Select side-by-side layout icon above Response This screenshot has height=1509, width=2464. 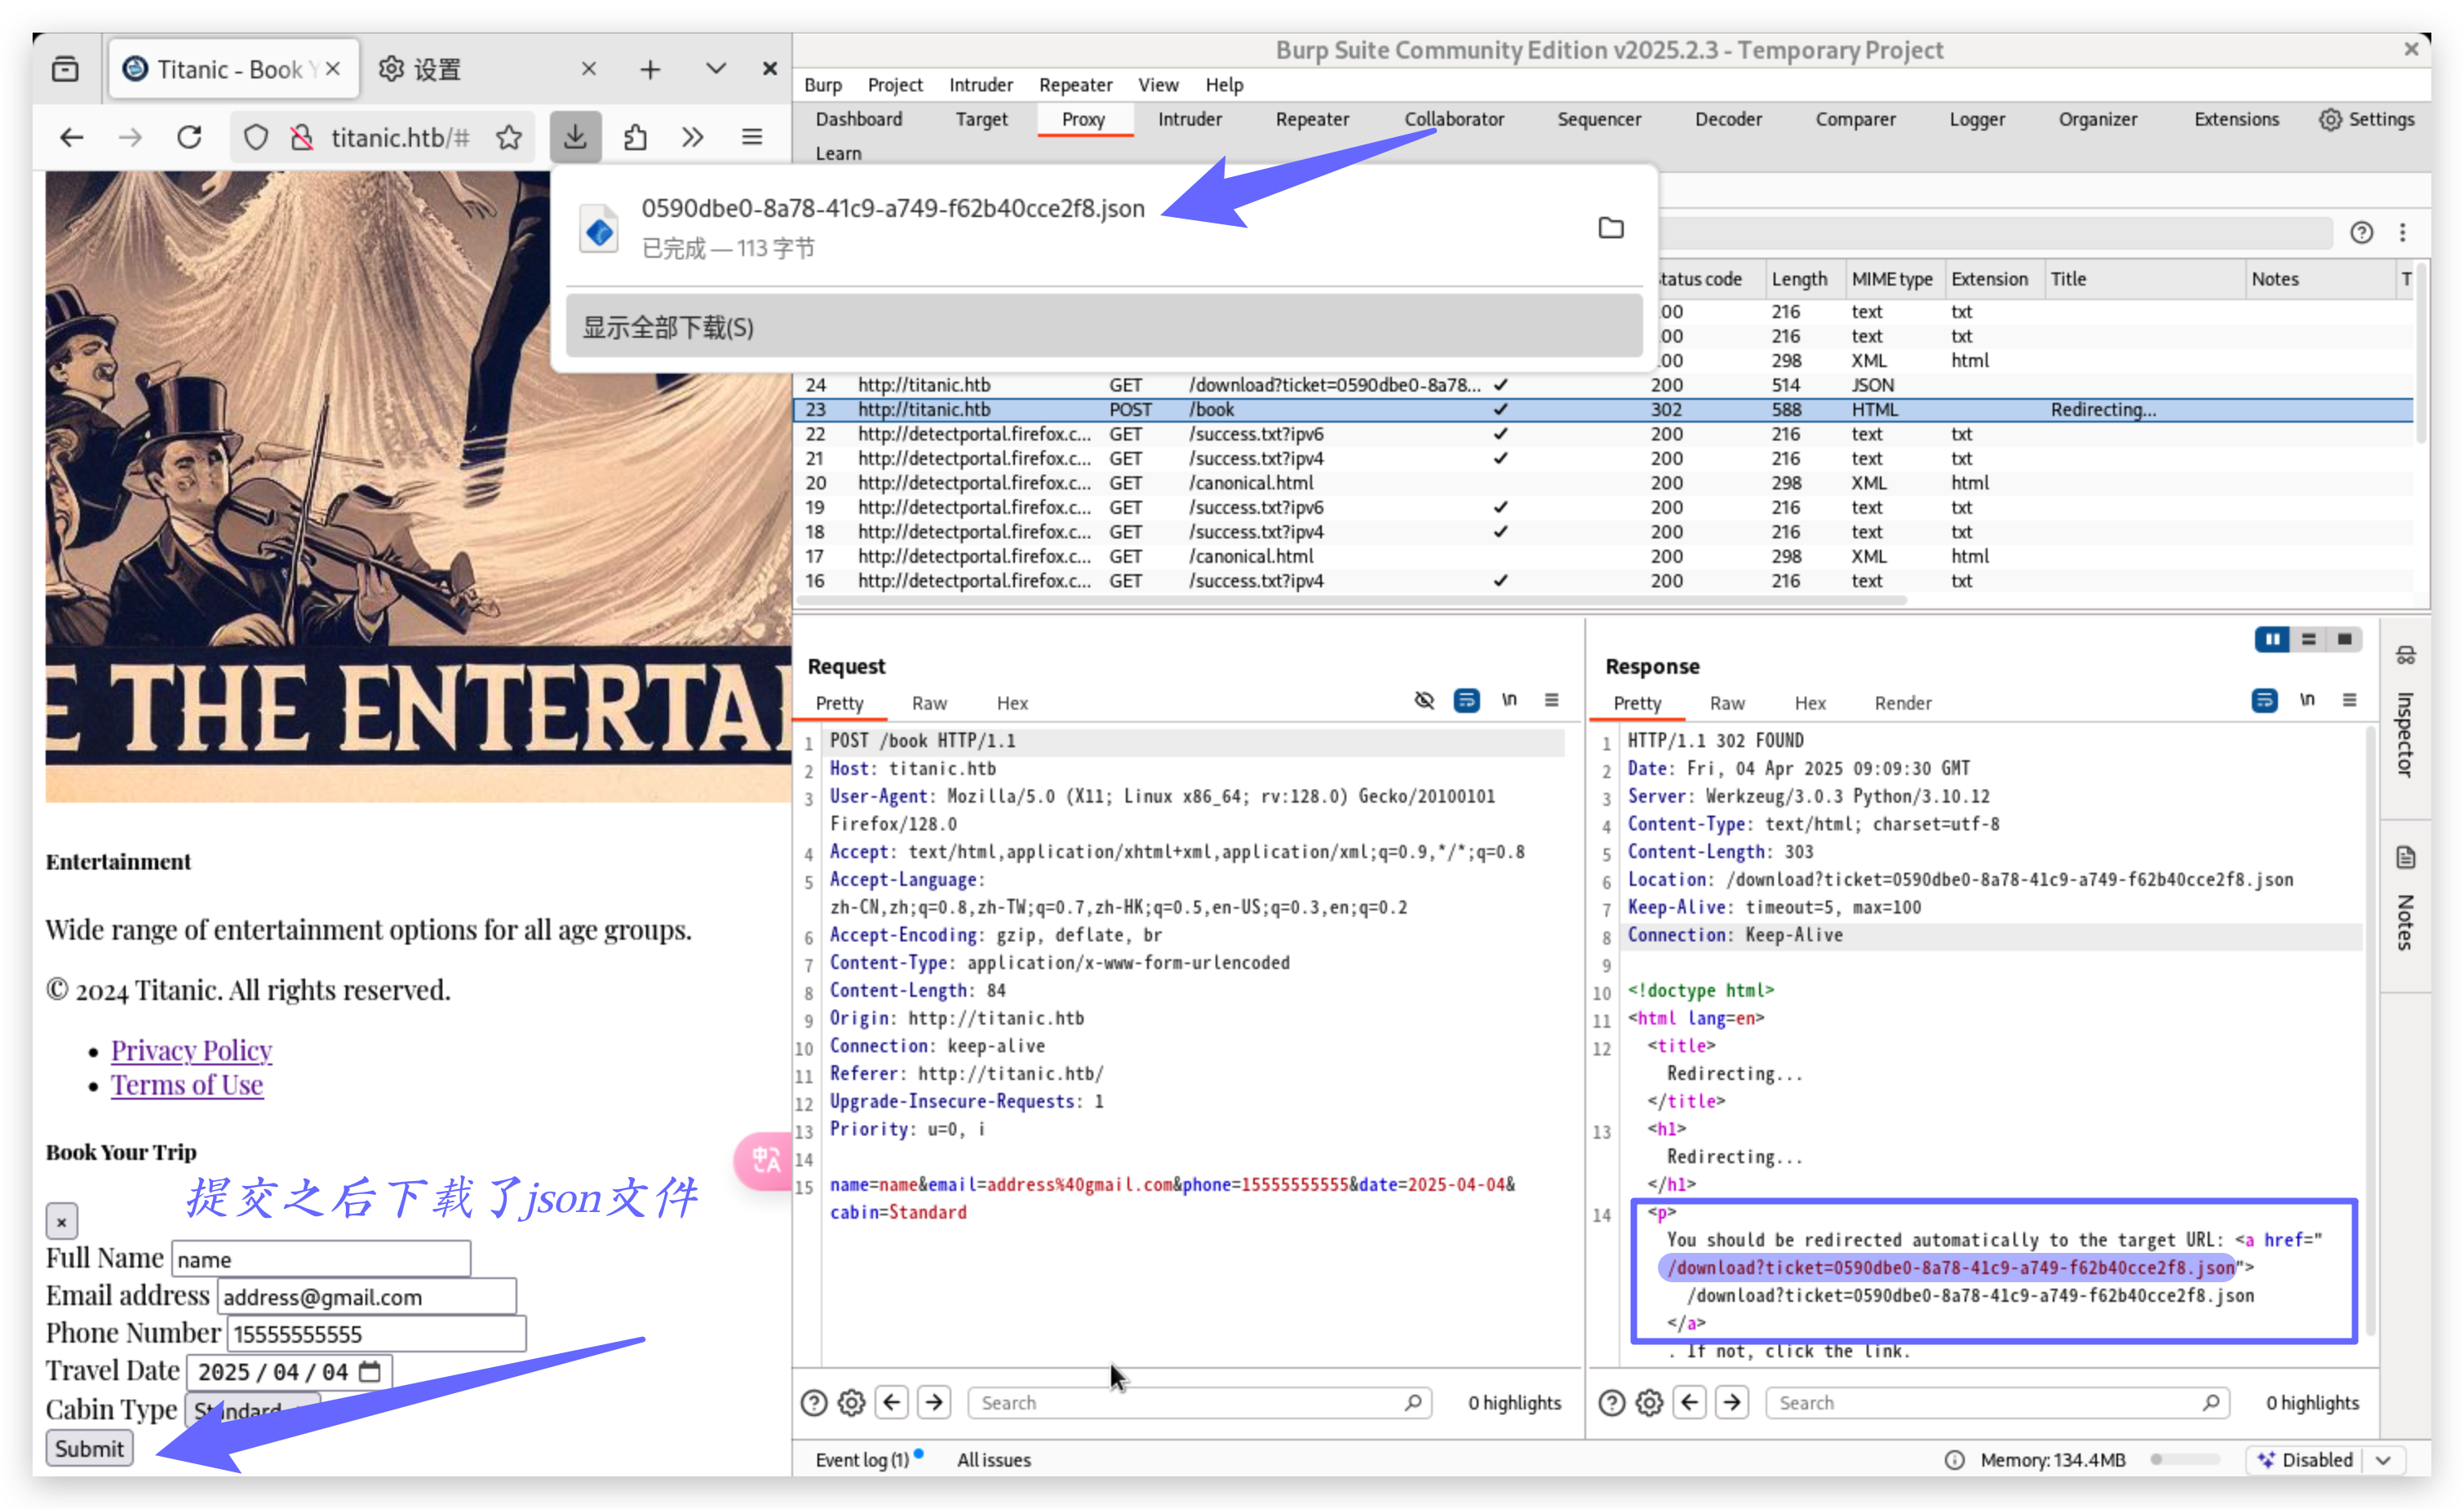coord(2272,639)
